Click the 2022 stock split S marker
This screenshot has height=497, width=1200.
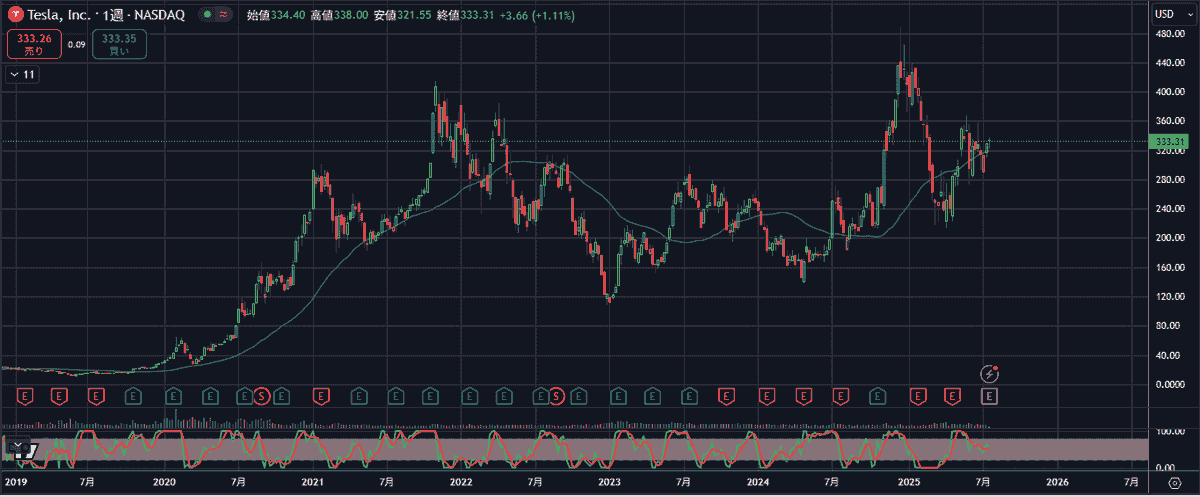click(557, 397)
